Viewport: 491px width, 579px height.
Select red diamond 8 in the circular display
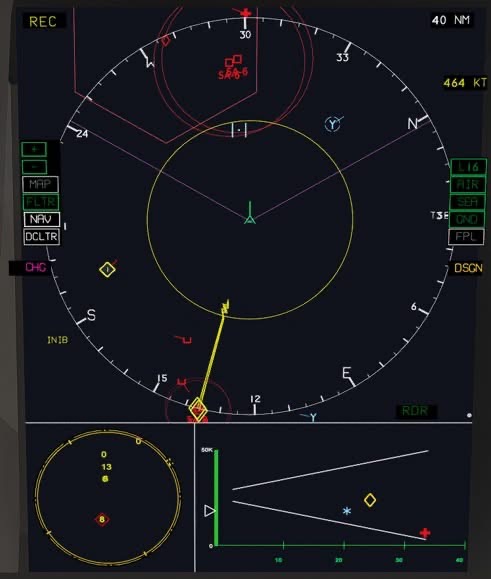click(x=102, y=520)
